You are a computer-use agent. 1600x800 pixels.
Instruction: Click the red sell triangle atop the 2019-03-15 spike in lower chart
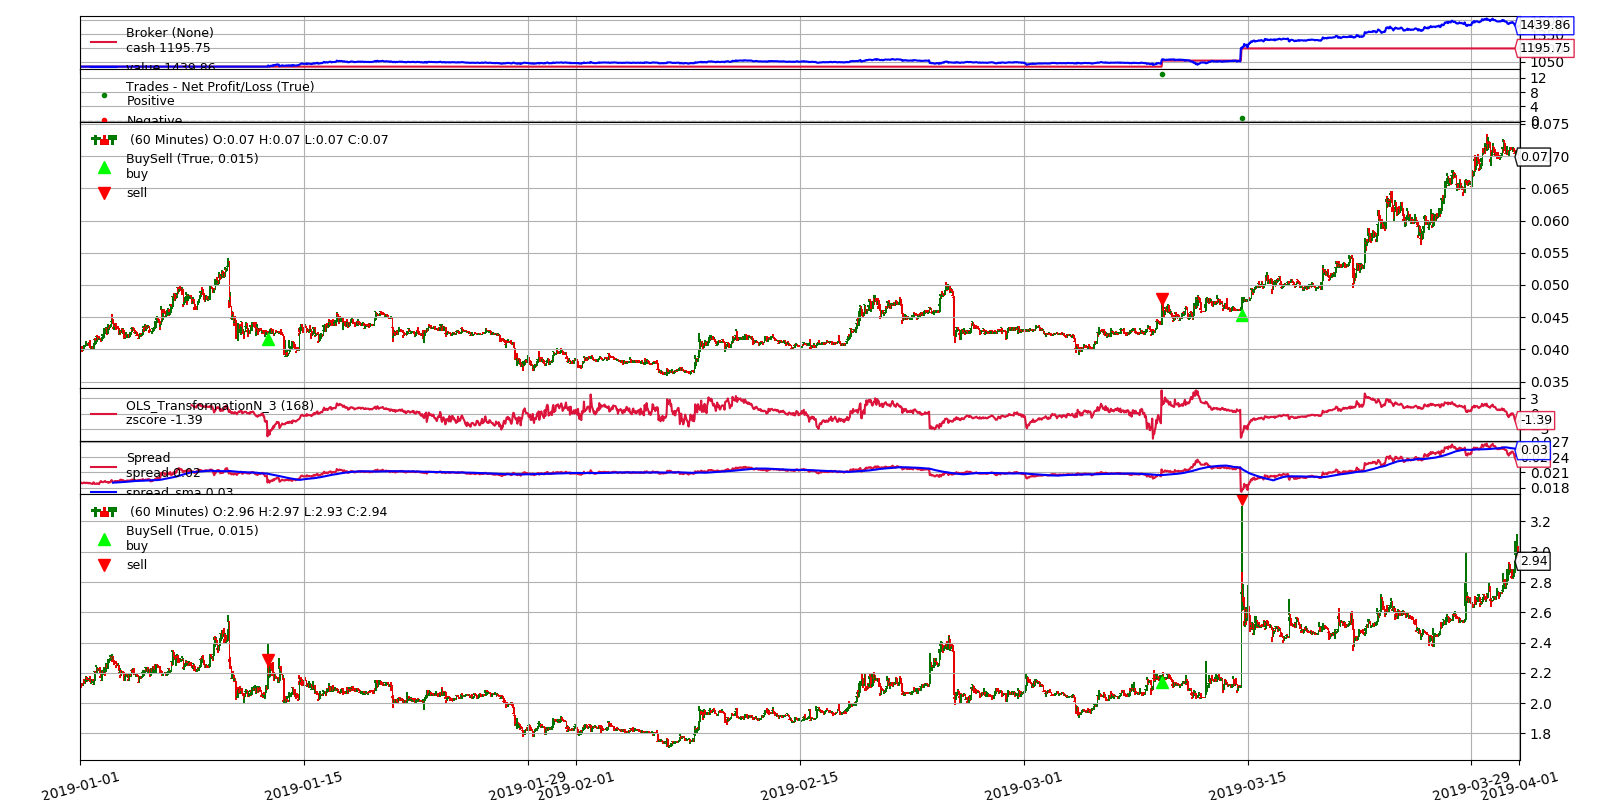[1242, 500]
